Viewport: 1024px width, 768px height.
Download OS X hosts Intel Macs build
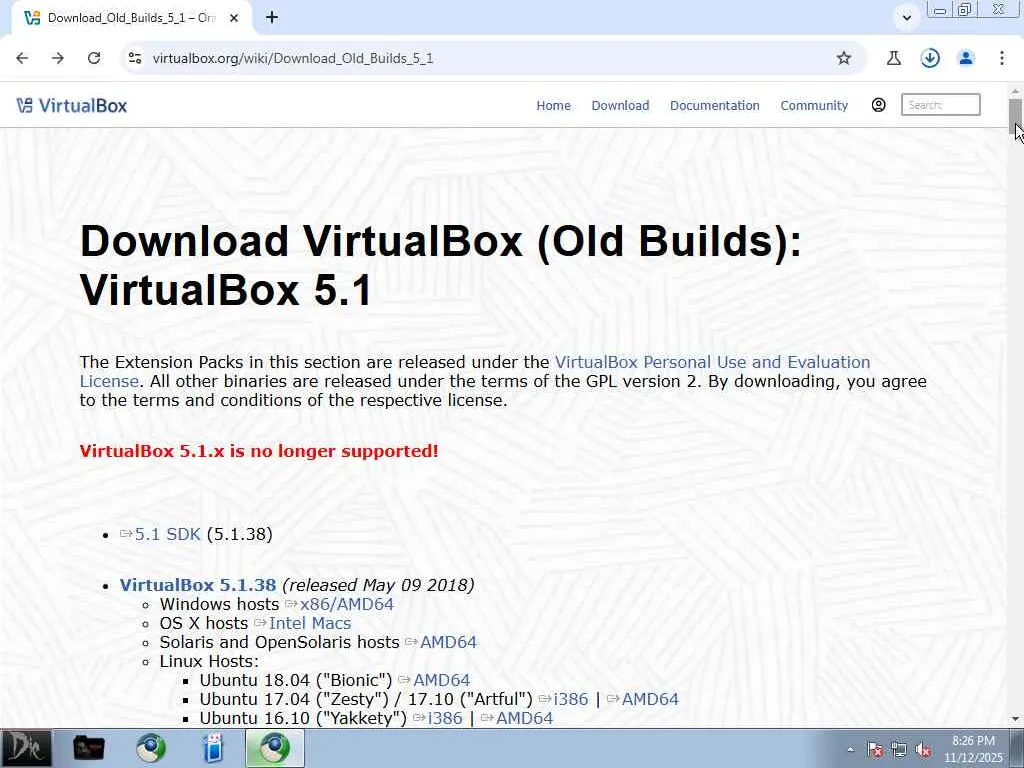(x=310, y=623)
